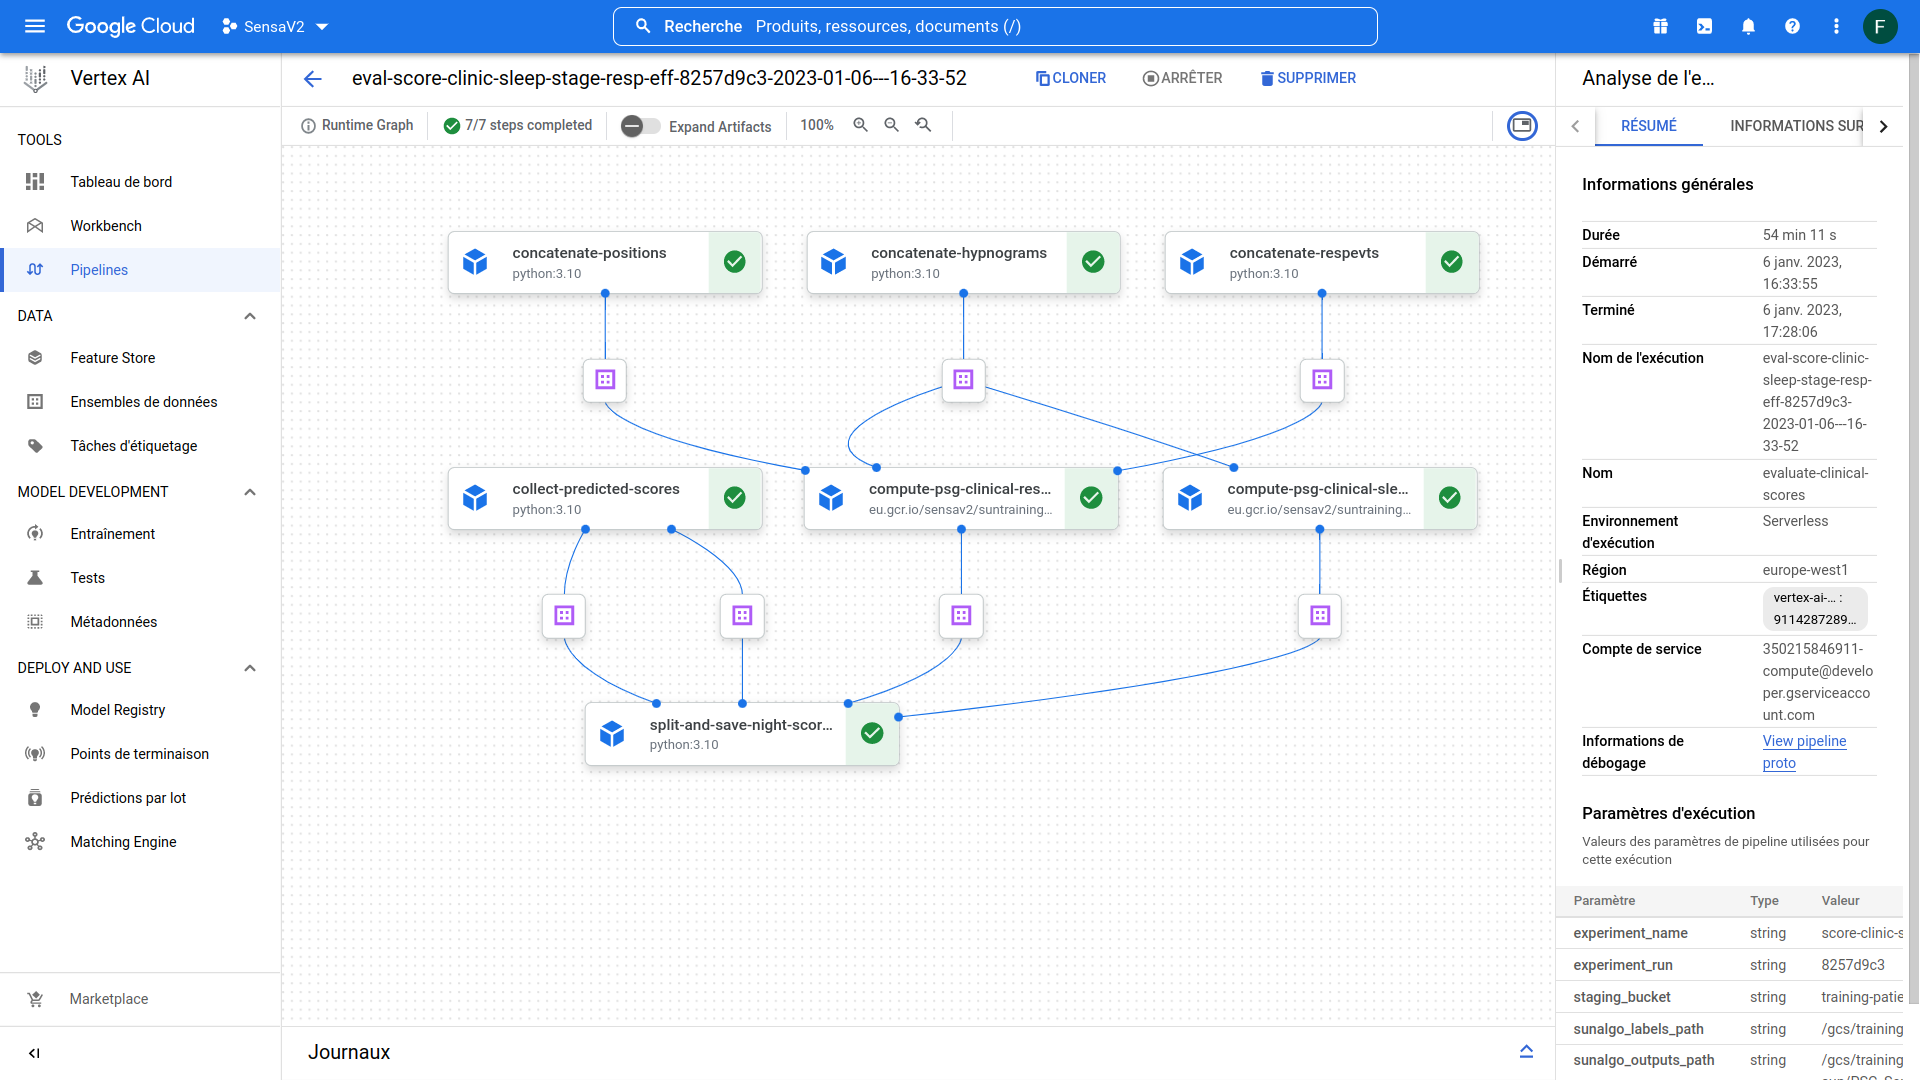Switch to the RÉSUMÉ tab
Screen dimensions: 1920x1080
[x=1648, y=126]
